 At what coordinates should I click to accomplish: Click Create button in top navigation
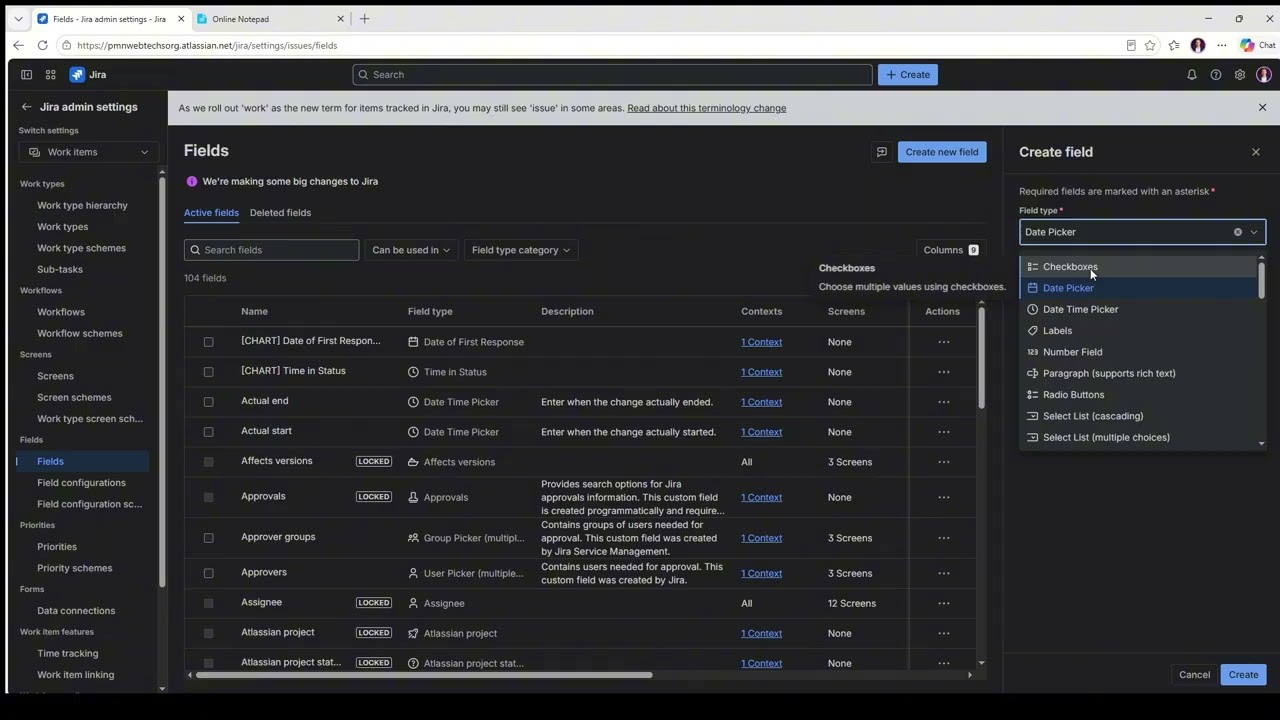(908, 75)
